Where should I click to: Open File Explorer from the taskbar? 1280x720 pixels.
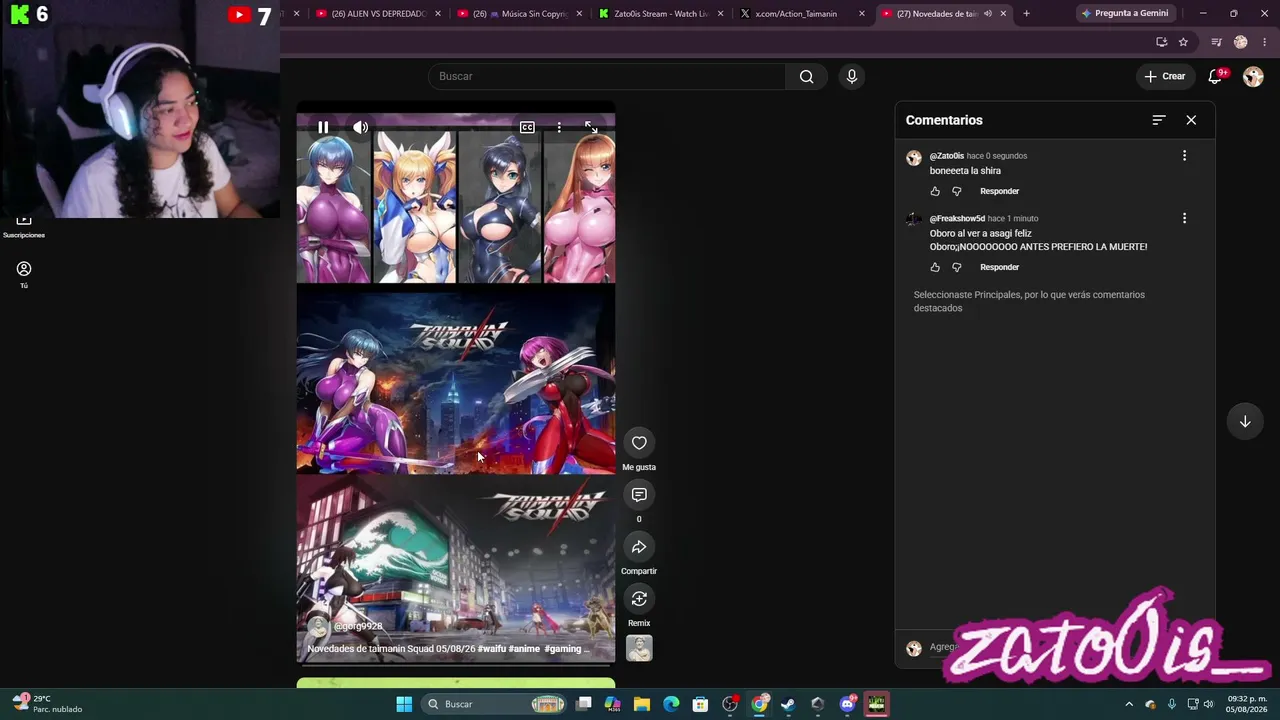pyautogui.click(x=642, y=704)
